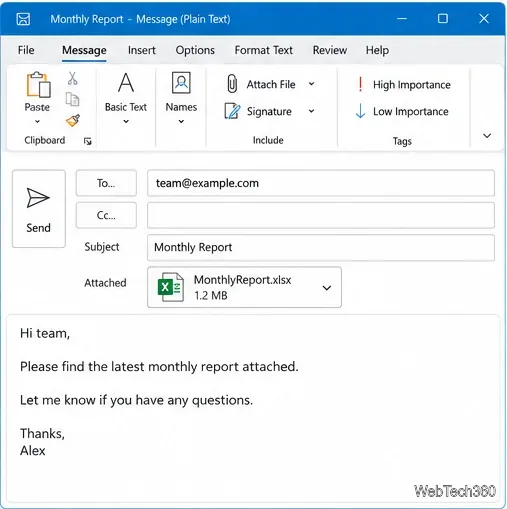This screenshot has width=507, height=509.
Task: Click the Signature pen icon
Action: (x=232, y=111)
